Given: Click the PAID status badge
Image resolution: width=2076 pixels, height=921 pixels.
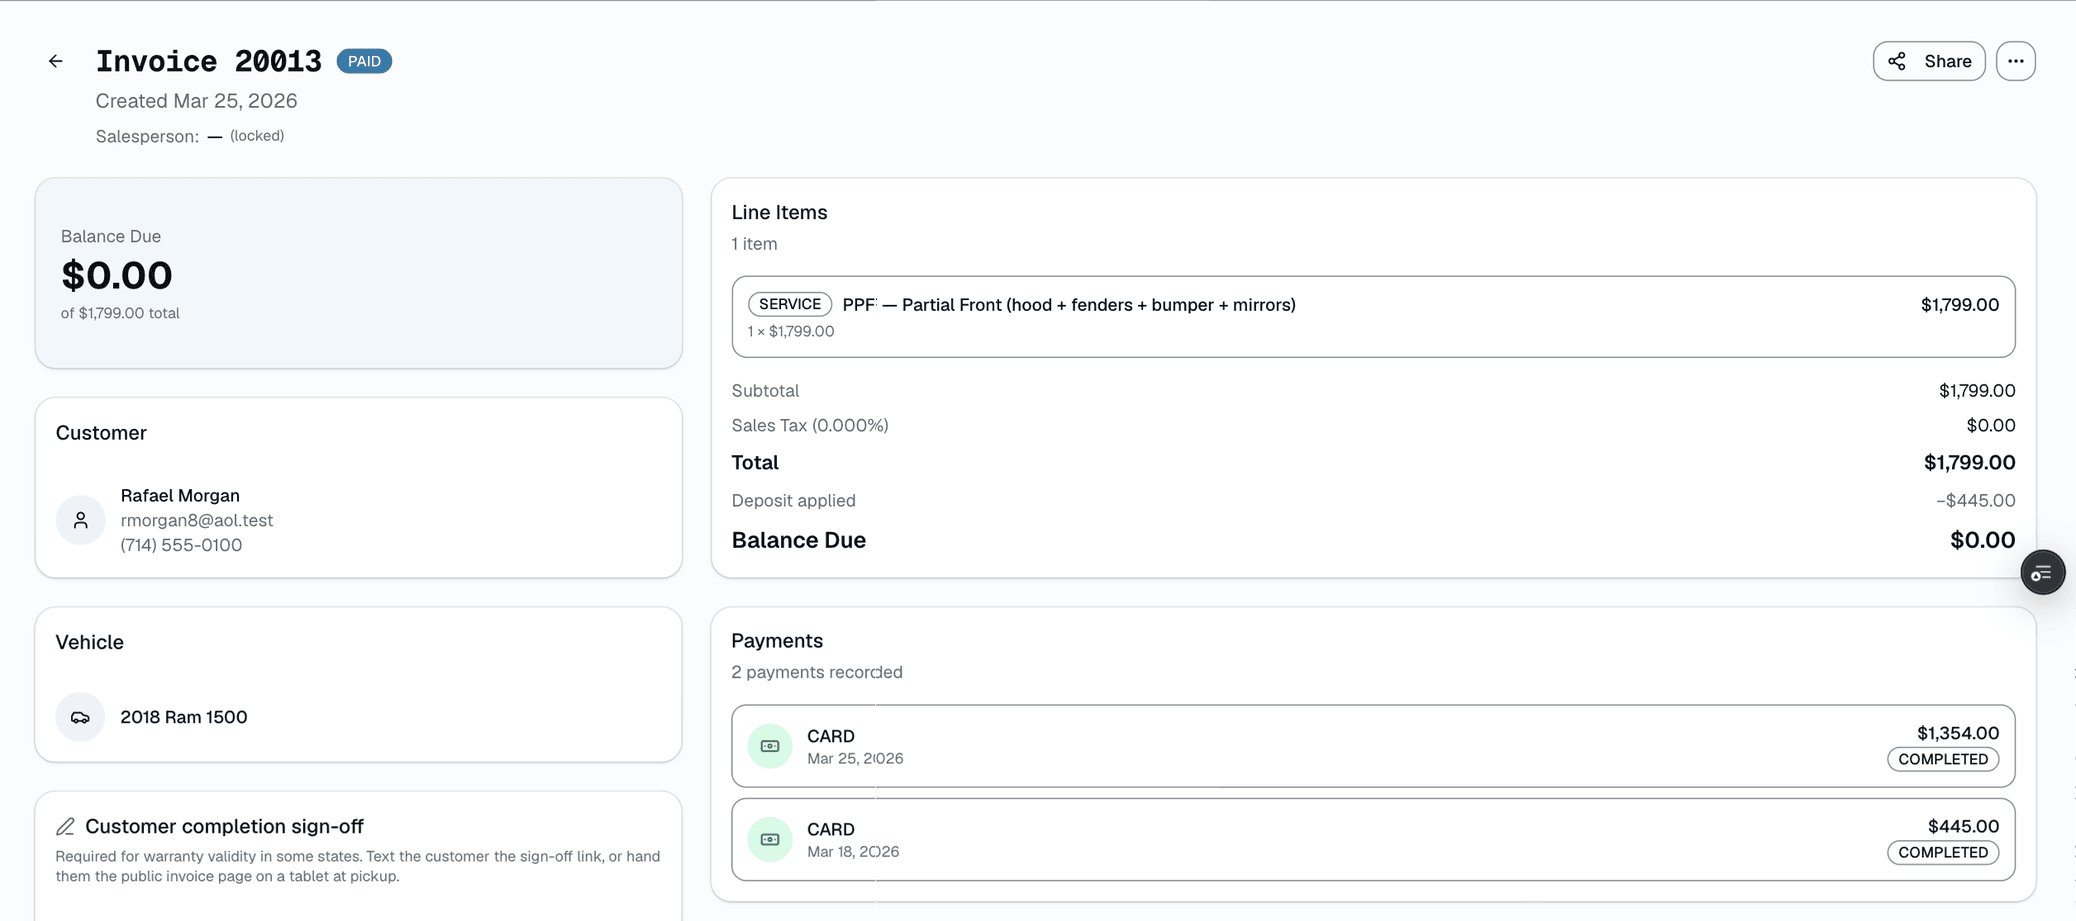Looking at the screenshot, I should click(364, 61).
